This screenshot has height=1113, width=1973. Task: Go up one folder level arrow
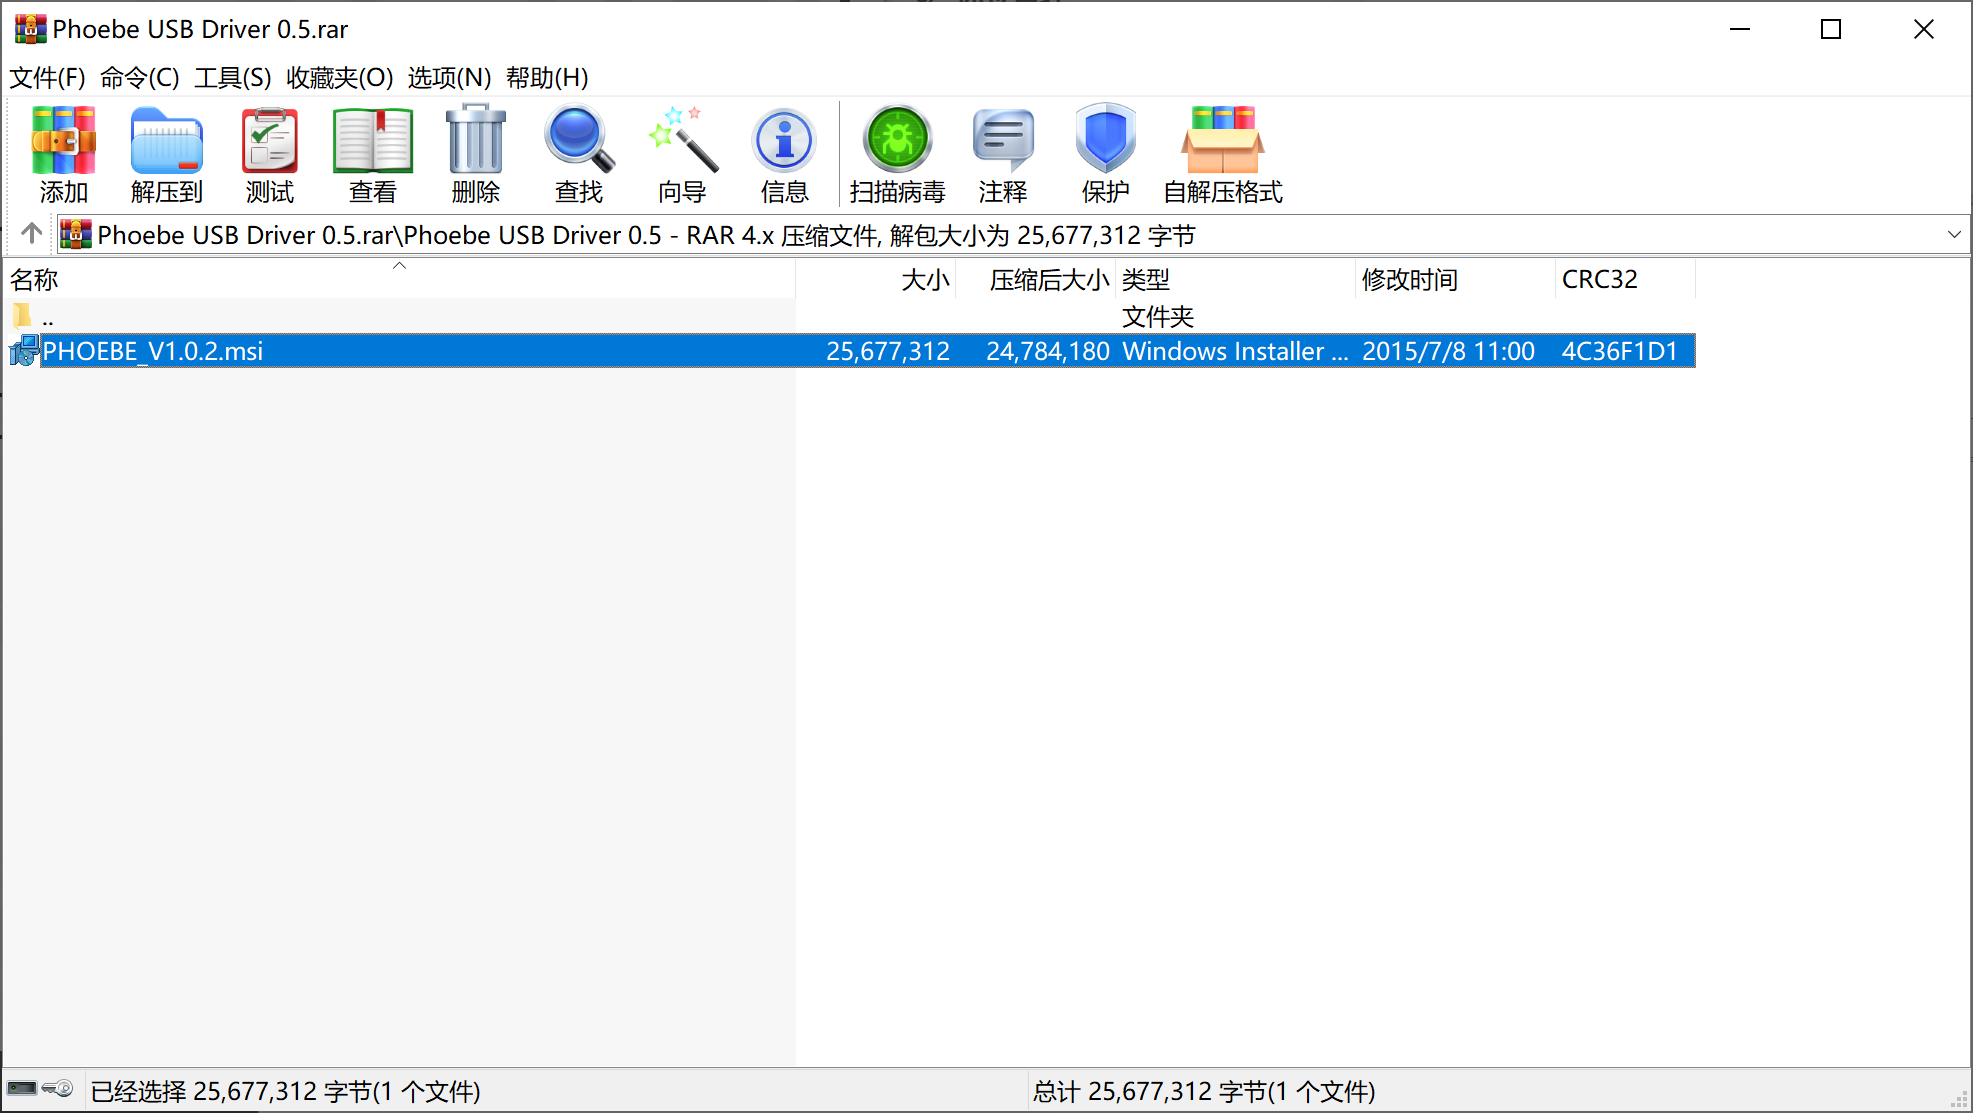[32, 234]
